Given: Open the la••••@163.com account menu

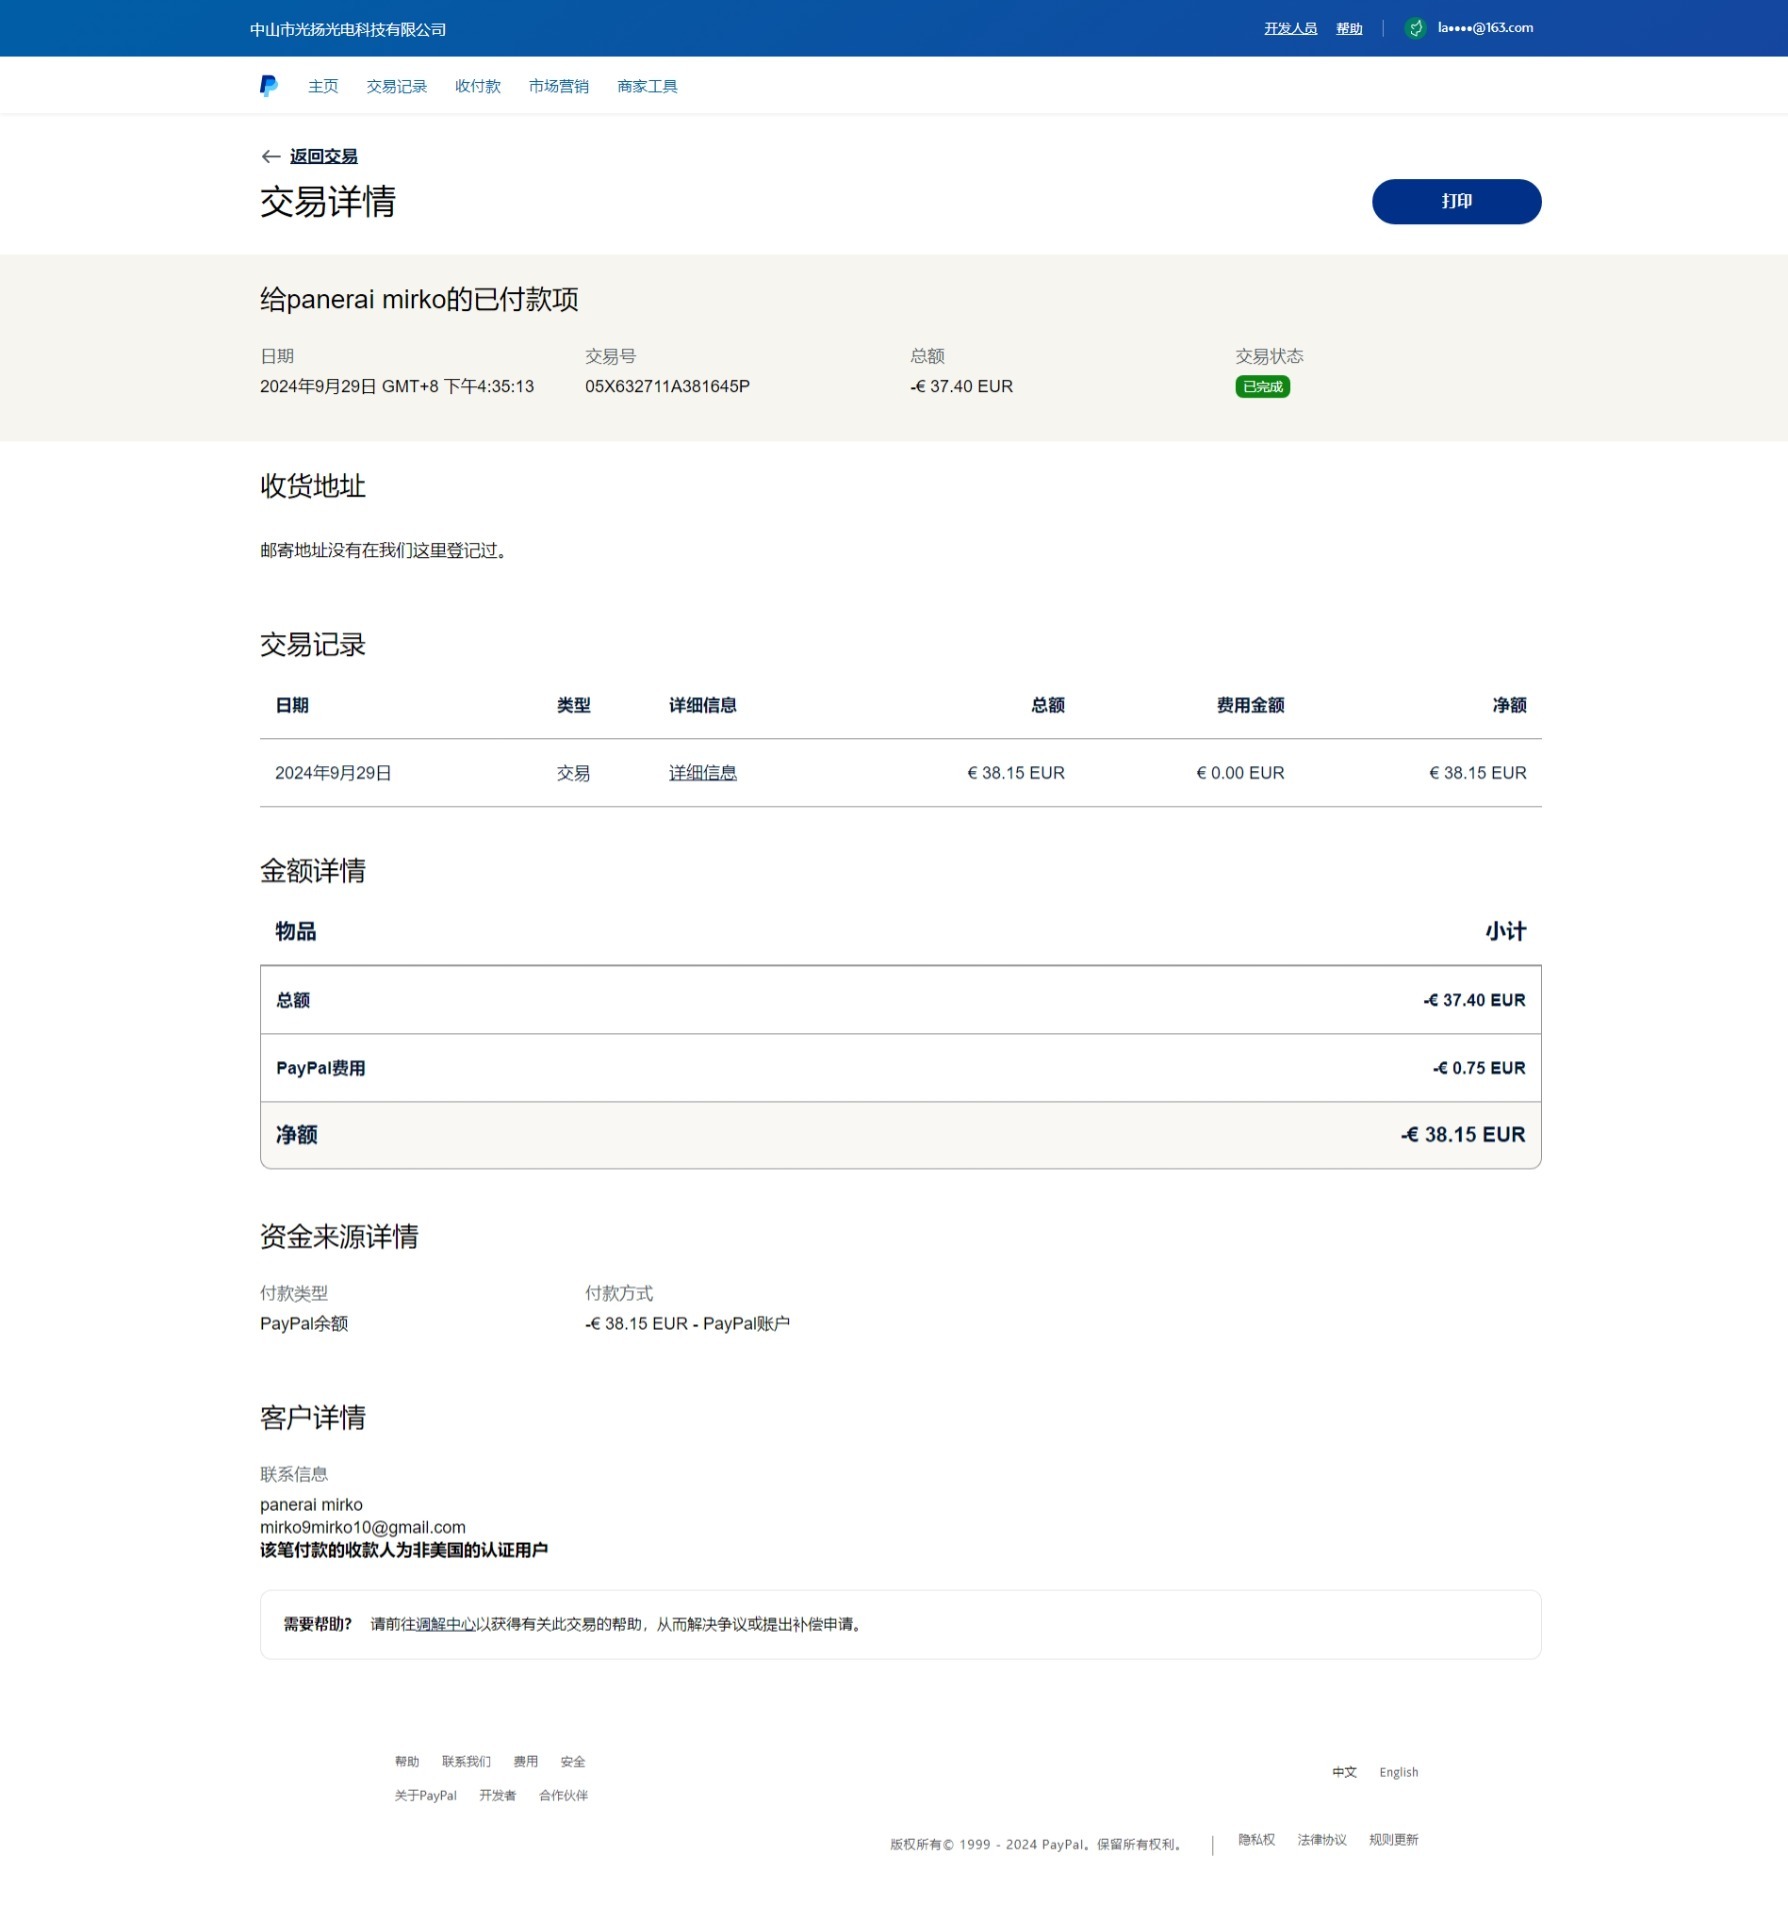Looking at the screenshot, I should coord(1485,28).
